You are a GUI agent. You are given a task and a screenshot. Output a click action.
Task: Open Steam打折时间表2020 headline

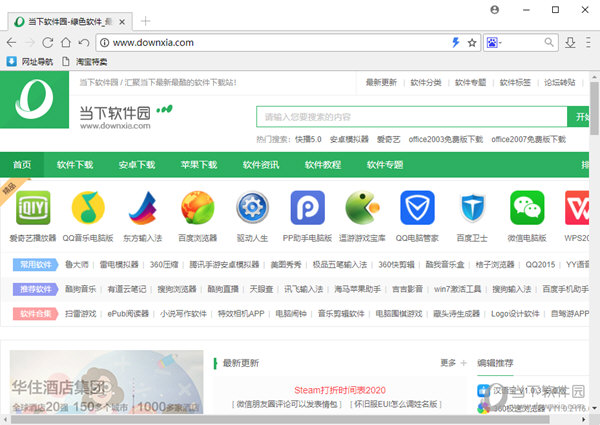(x=340, y=390)
